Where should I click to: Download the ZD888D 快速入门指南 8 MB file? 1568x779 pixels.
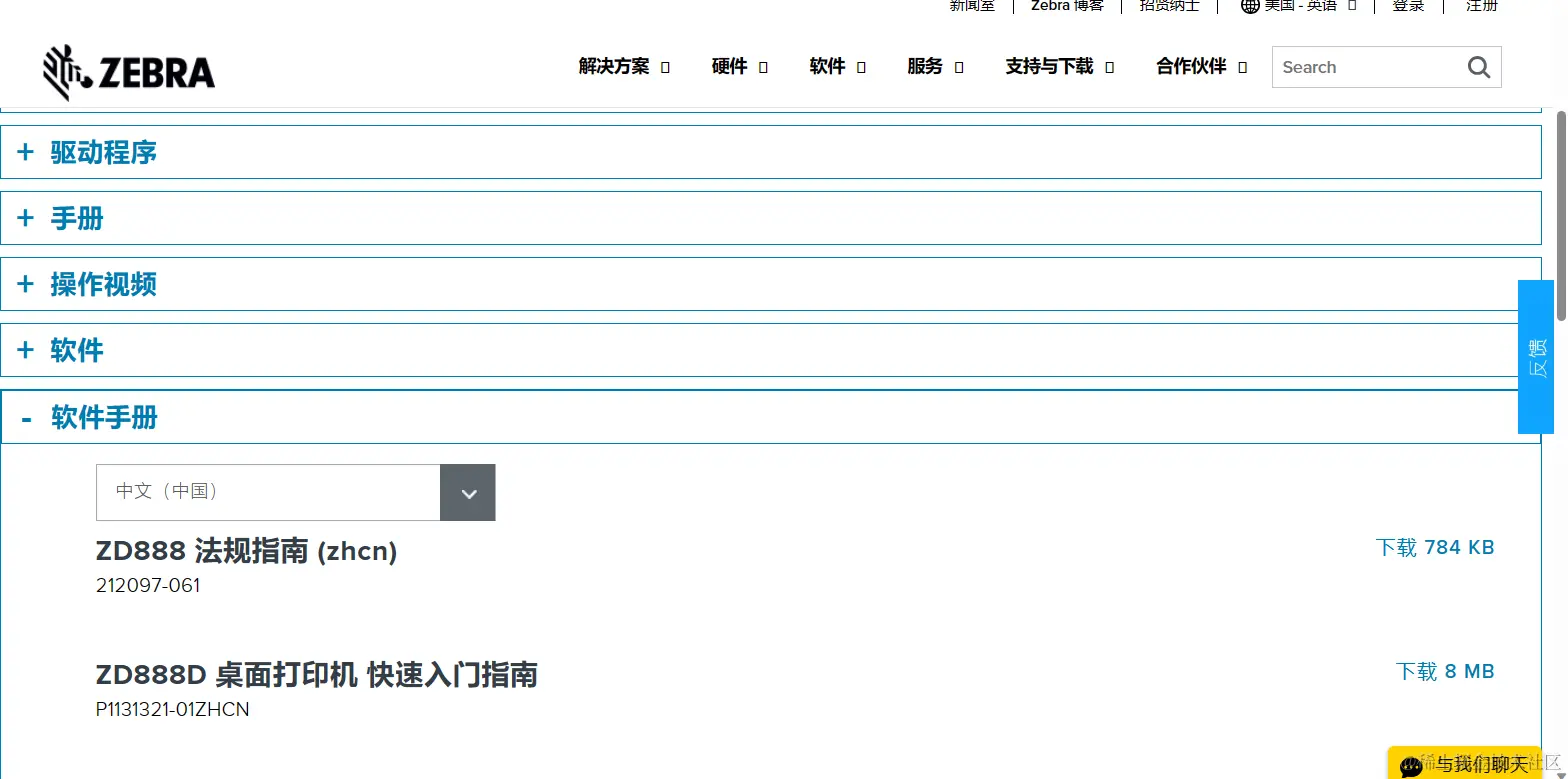pos(1445,672)
